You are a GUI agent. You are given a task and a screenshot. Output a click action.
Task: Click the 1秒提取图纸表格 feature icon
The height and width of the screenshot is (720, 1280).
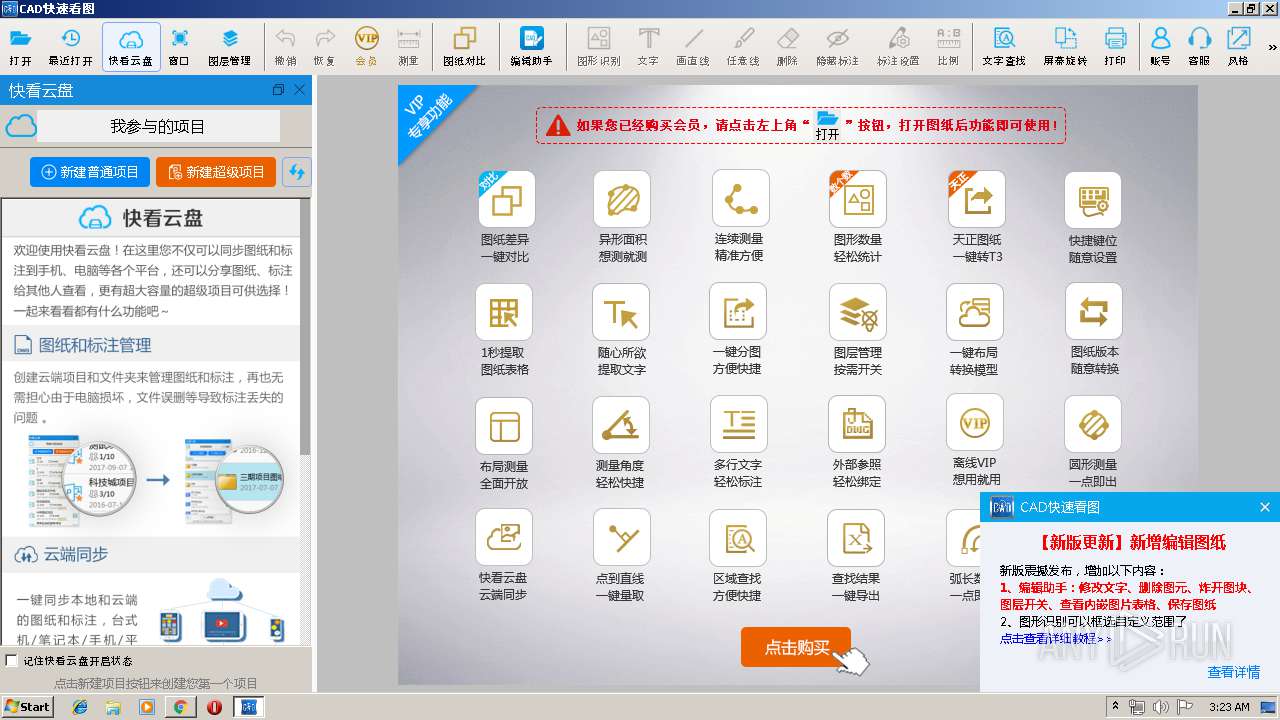pos(504,312)
